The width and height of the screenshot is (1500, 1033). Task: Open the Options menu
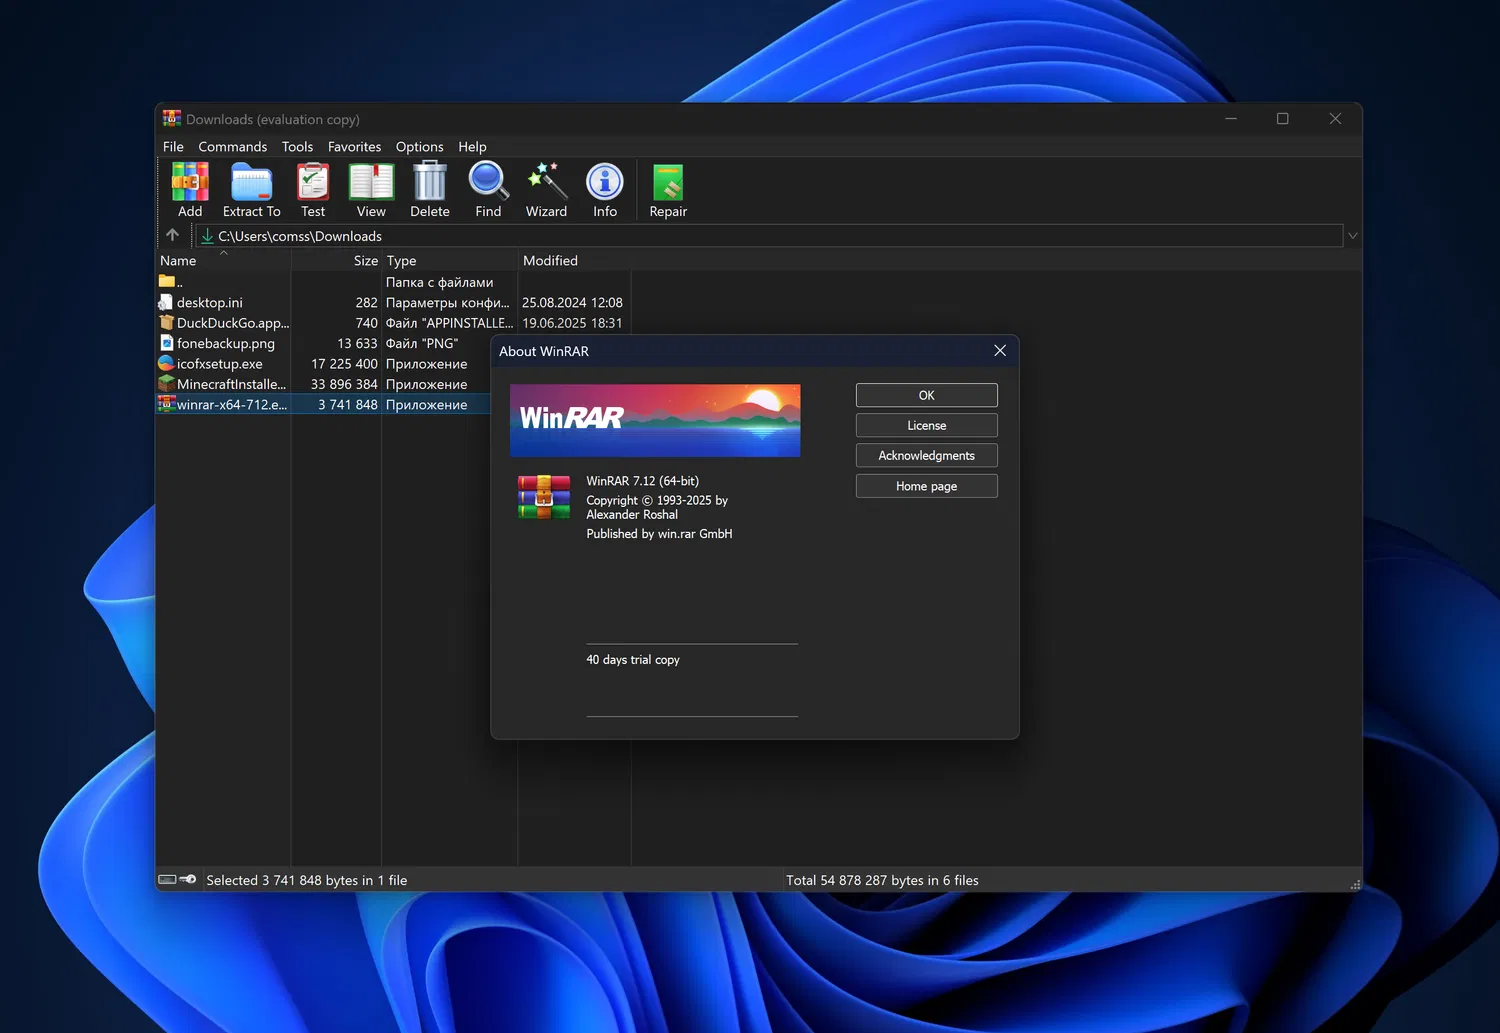click(419, 147)
